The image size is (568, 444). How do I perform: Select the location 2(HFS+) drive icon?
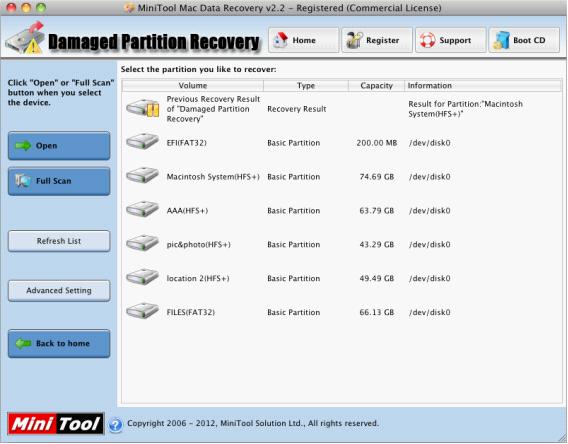coord(142,277)
